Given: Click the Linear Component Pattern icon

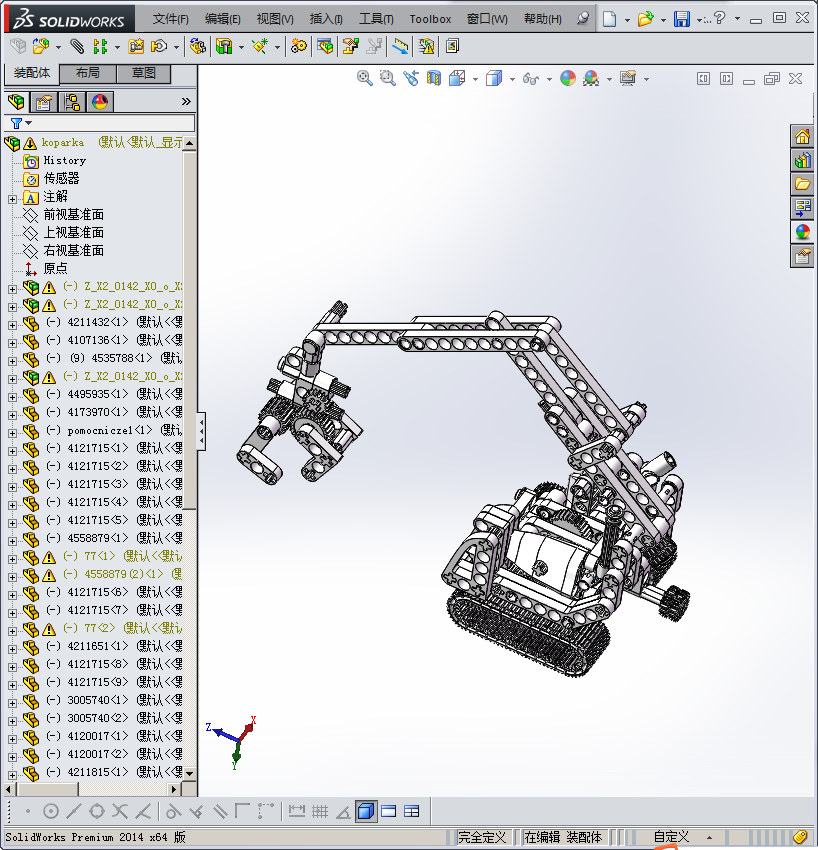Looking at the screenshot, I should 100,47.
